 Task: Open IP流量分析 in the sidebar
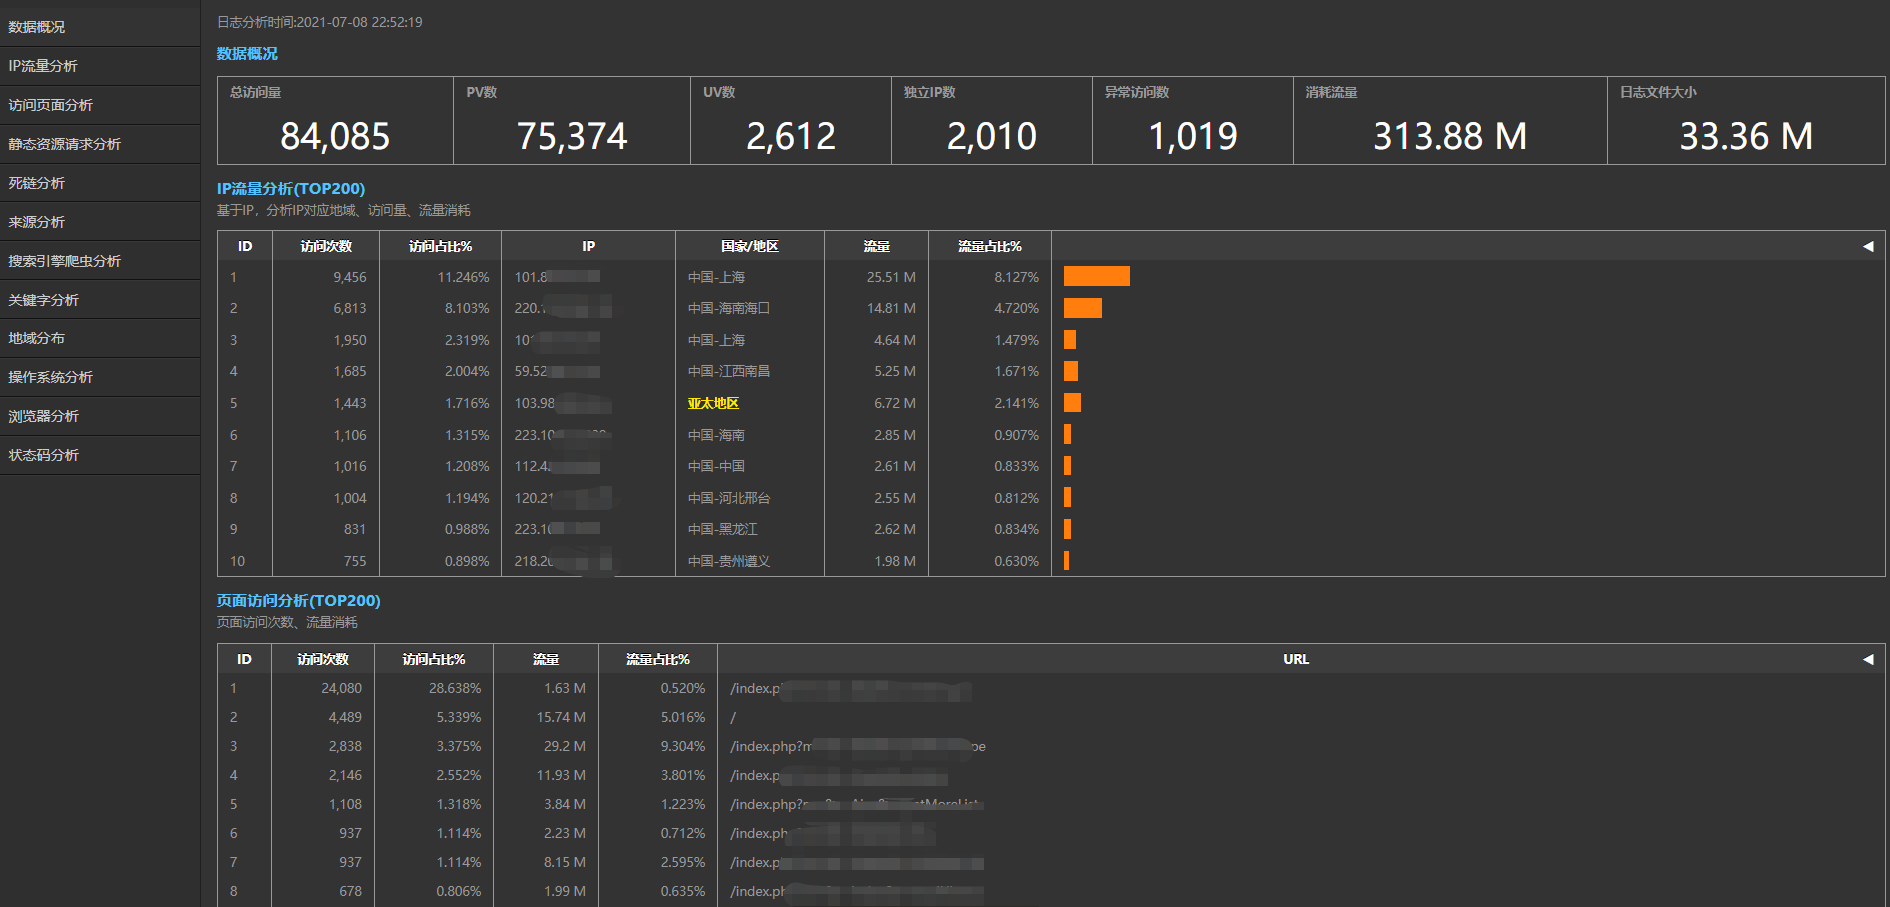click(100, 66)
